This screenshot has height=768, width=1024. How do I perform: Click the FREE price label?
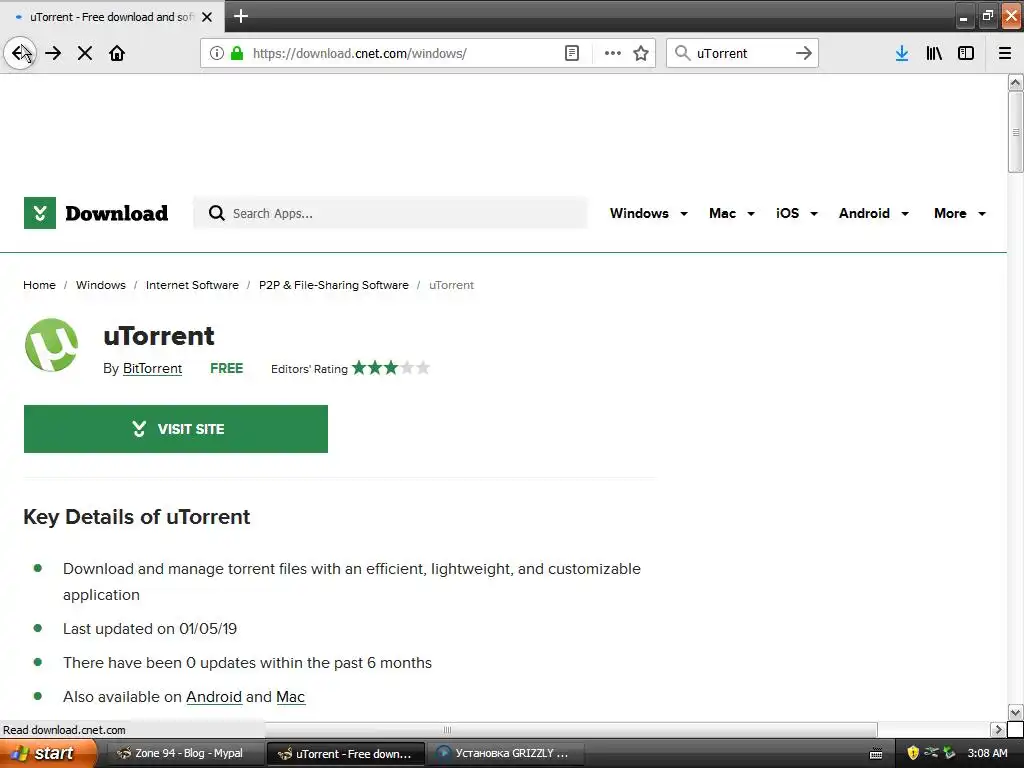[x=227, y=368]
